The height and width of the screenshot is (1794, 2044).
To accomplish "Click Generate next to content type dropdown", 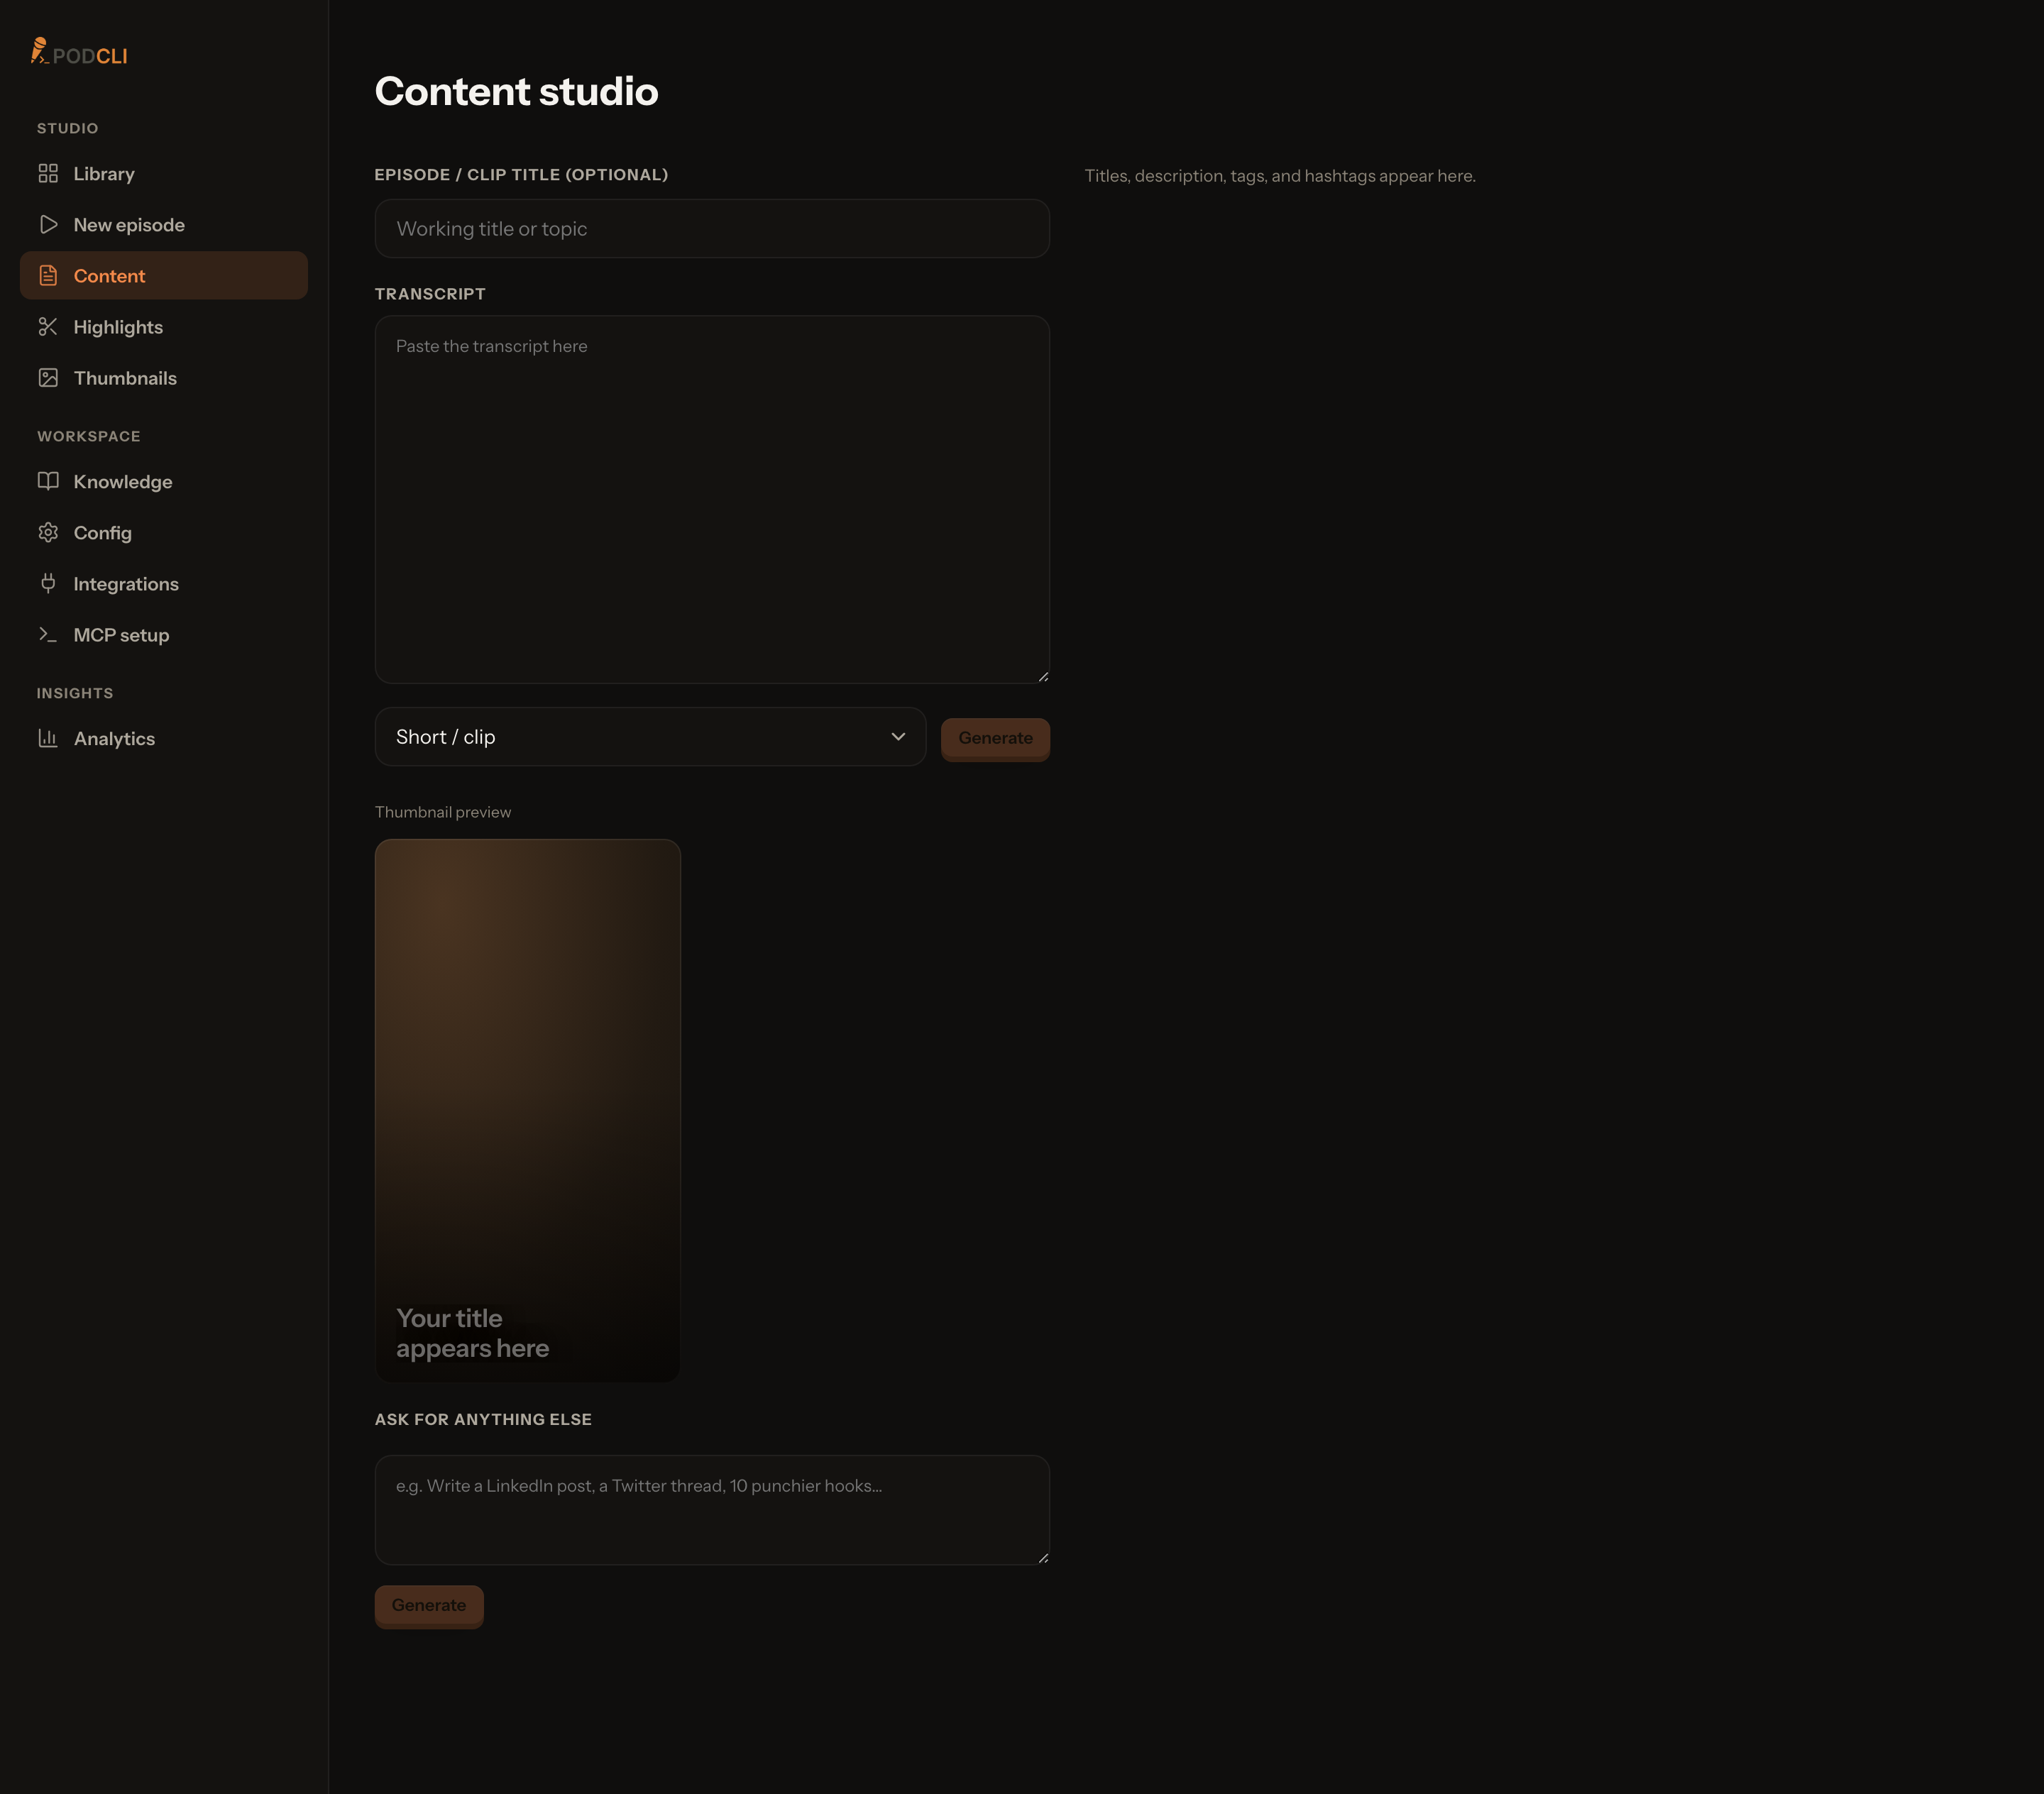I will click(x=995, y=738).
